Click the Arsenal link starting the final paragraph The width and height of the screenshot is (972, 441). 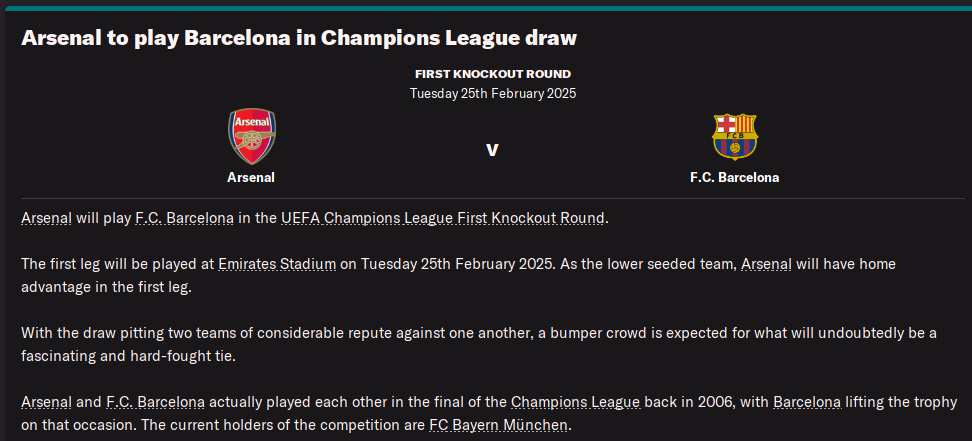(x=46, y=403)
